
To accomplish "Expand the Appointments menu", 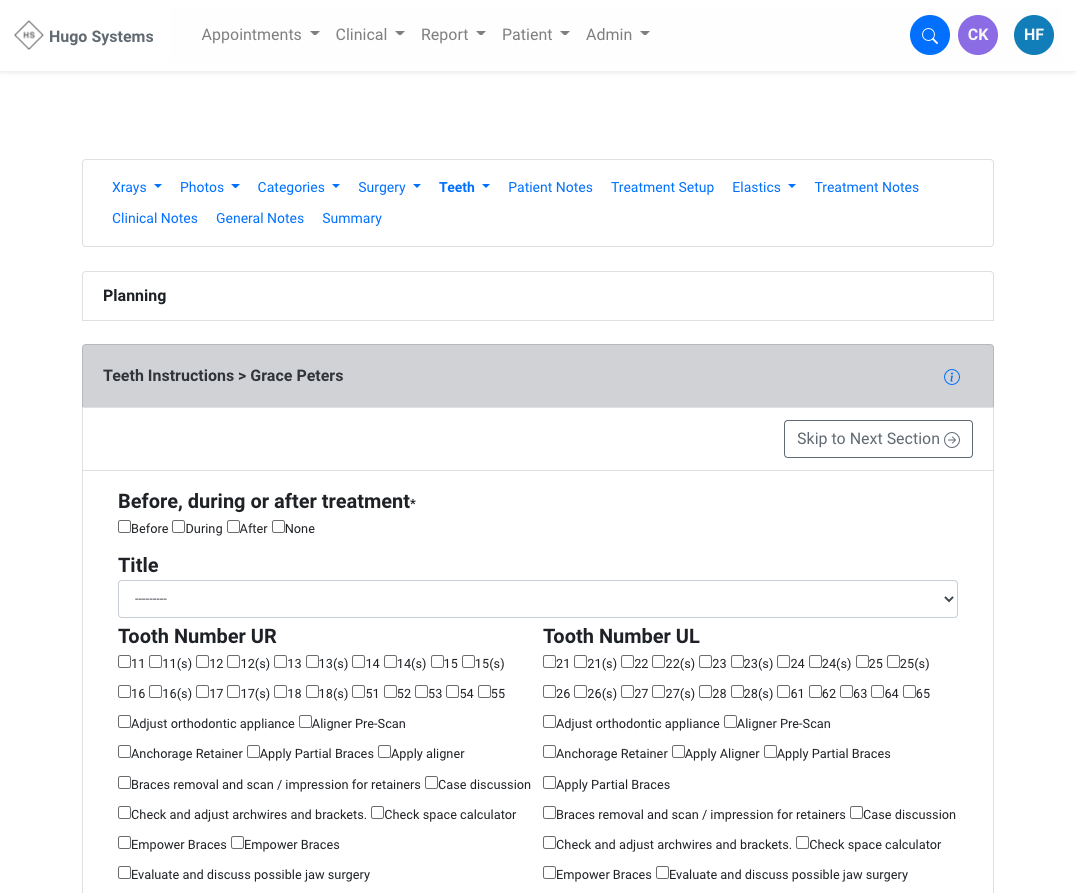I will (260, 35).
